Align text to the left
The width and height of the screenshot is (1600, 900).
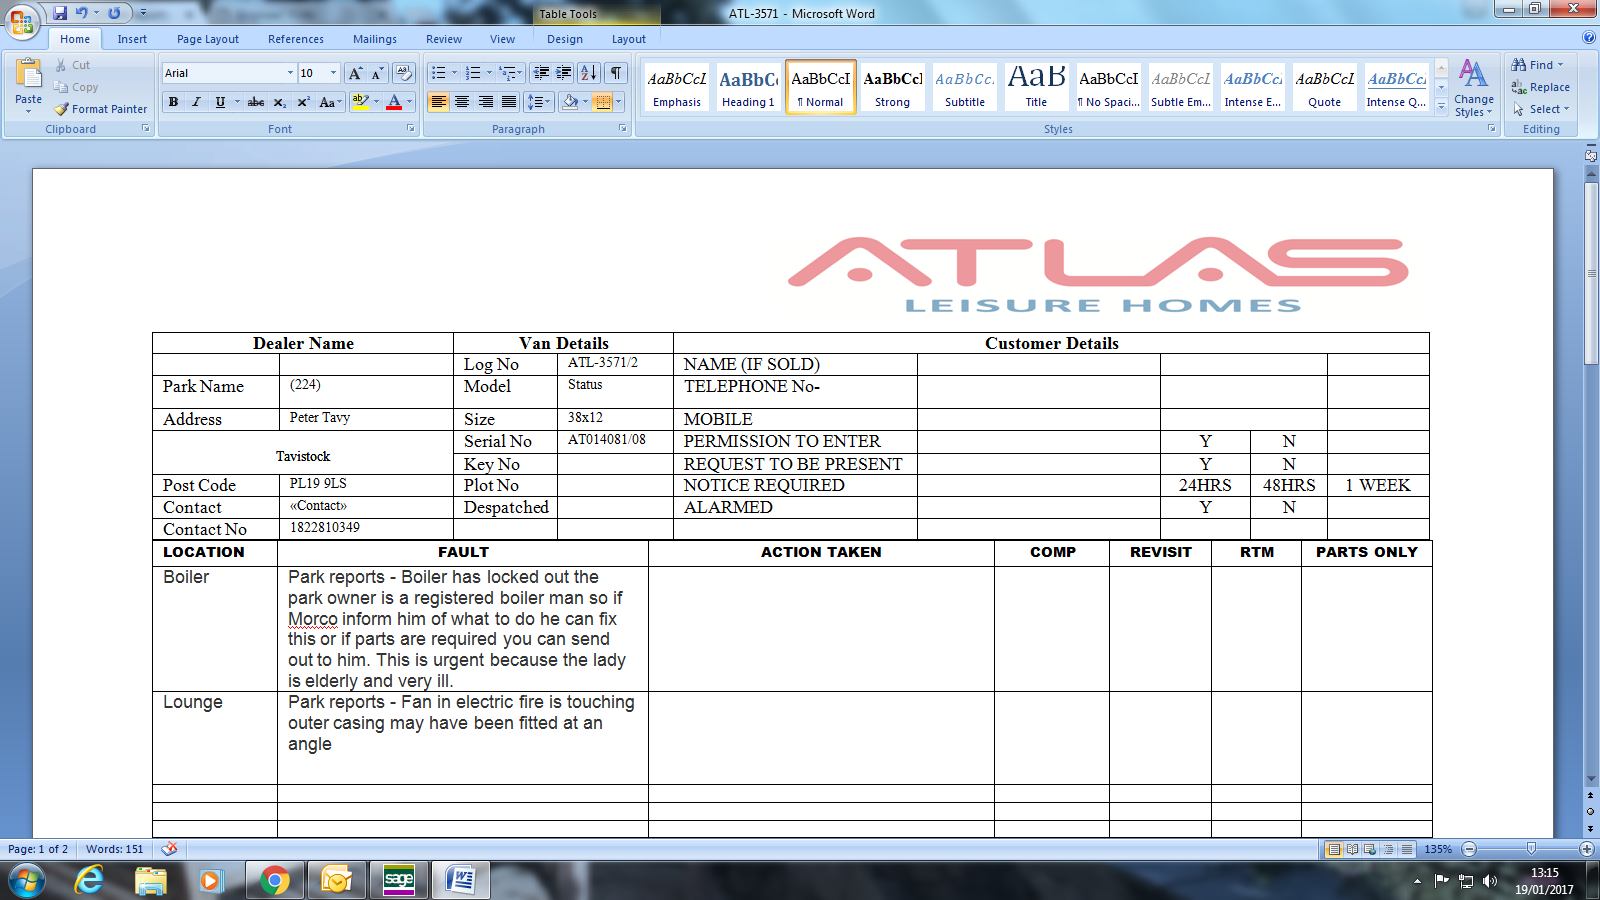point(438,102)
